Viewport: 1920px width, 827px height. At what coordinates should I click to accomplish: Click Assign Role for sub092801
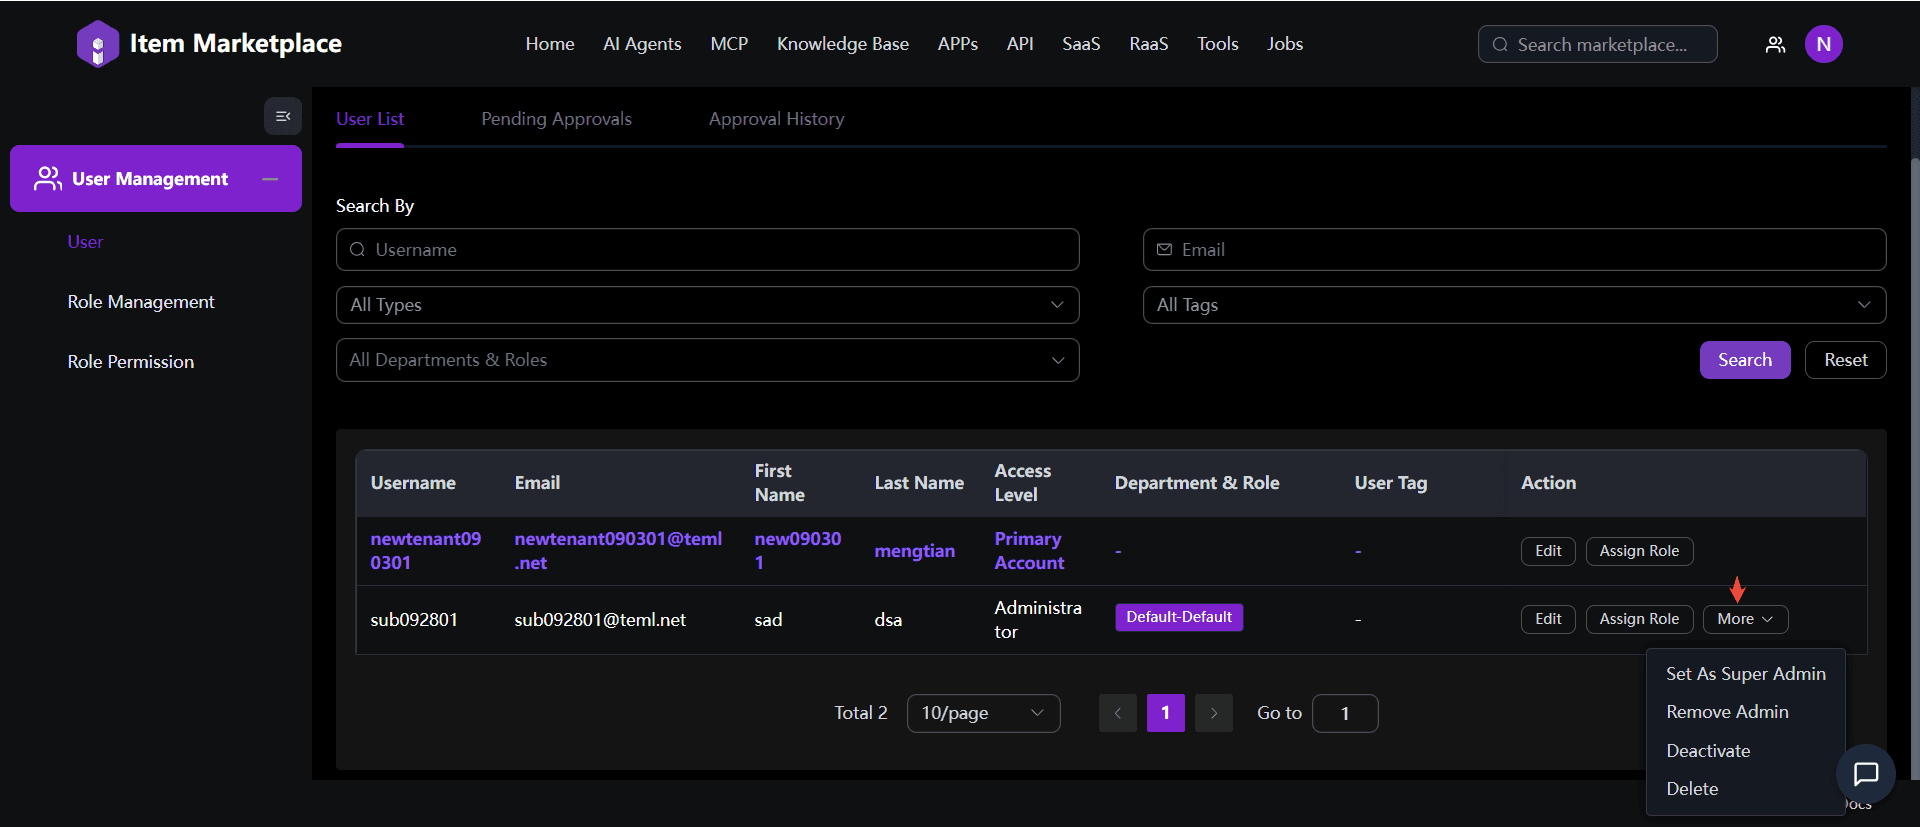point(1638,619)
